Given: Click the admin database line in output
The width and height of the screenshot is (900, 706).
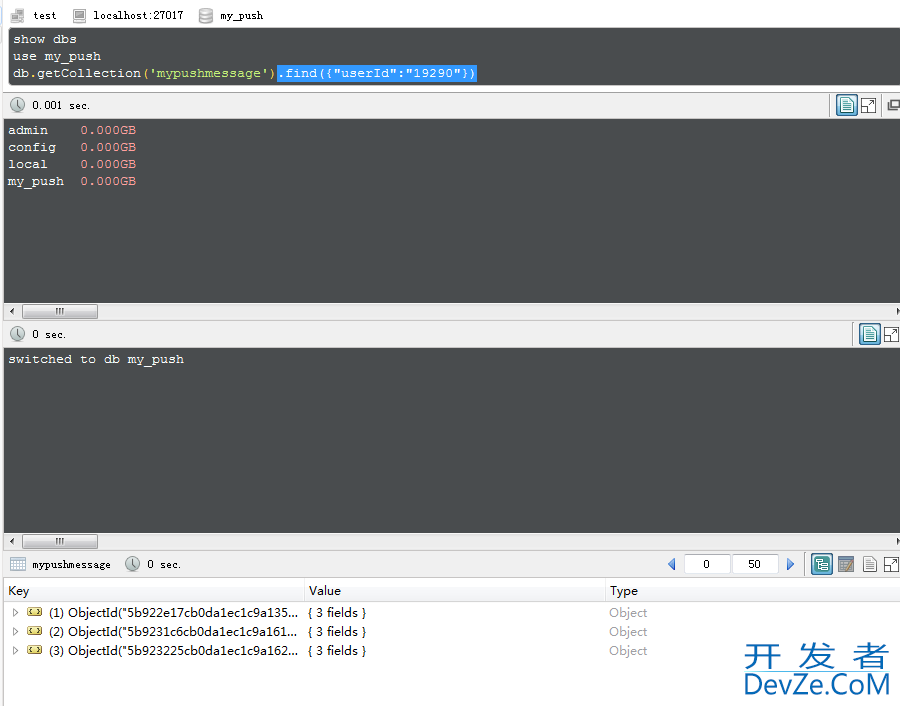Looking at the screenshot, I should click(x=72, y=130).
